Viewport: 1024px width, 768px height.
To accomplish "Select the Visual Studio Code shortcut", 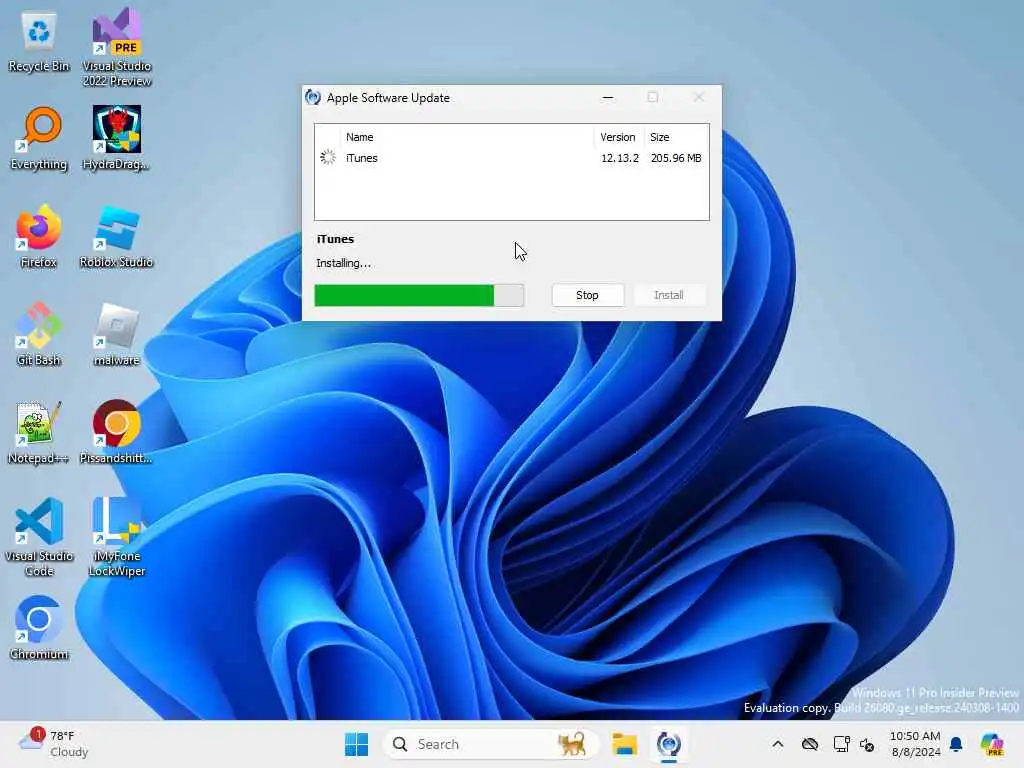I will point(39,537).
